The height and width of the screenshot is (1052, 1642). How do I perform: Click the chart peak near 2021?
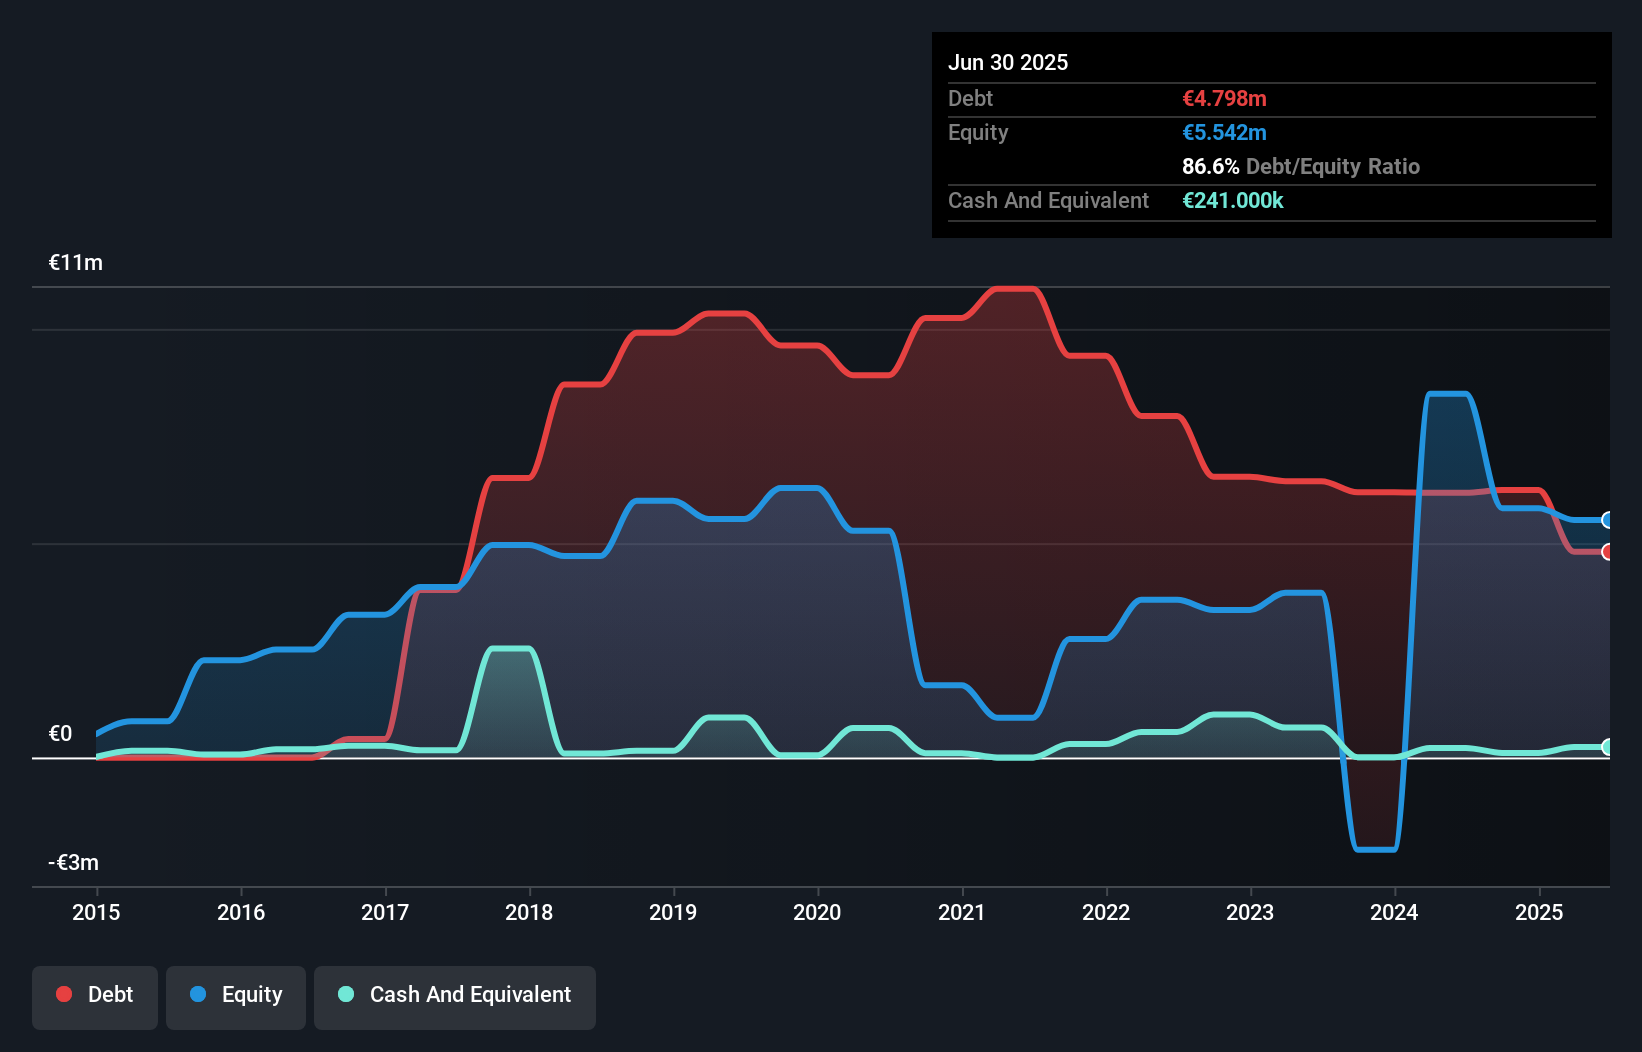point(1013,290)
